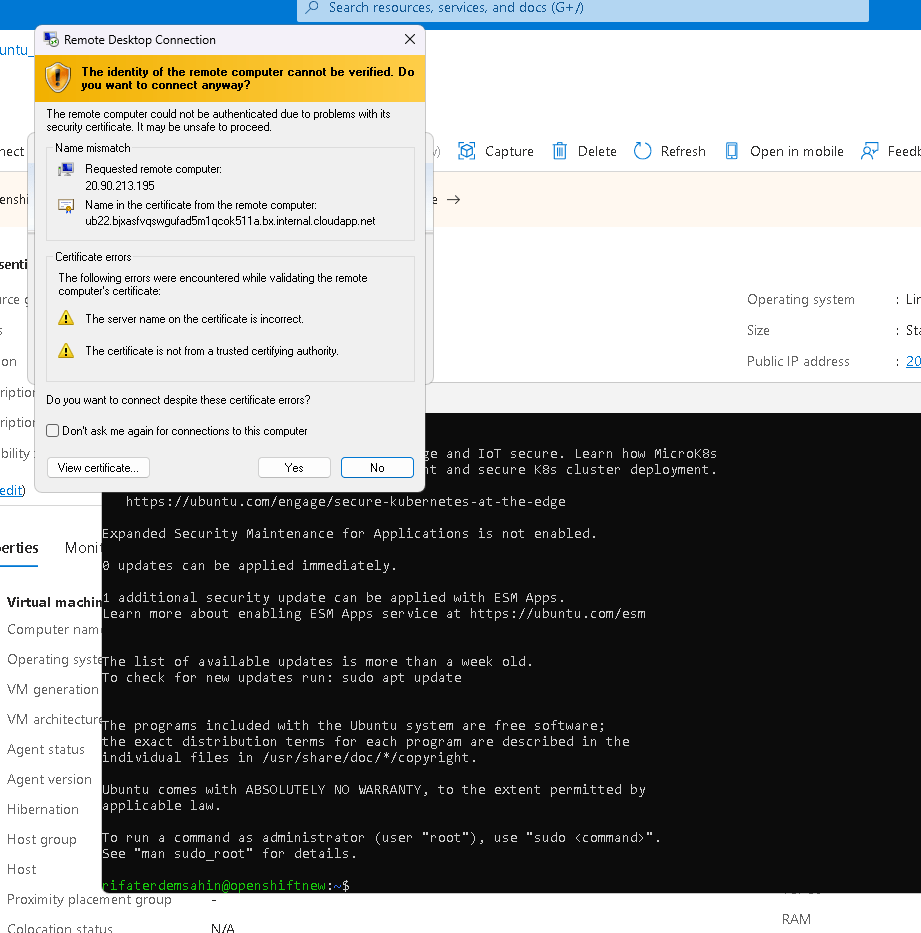Click the Delete trash icon

(559, 151)
